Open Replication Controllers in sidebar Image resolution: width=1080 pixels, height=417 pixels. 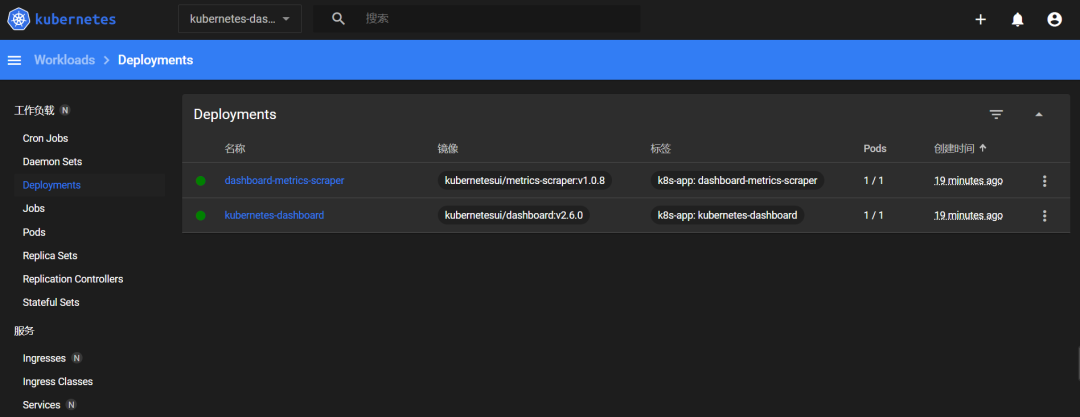(73, 279)
